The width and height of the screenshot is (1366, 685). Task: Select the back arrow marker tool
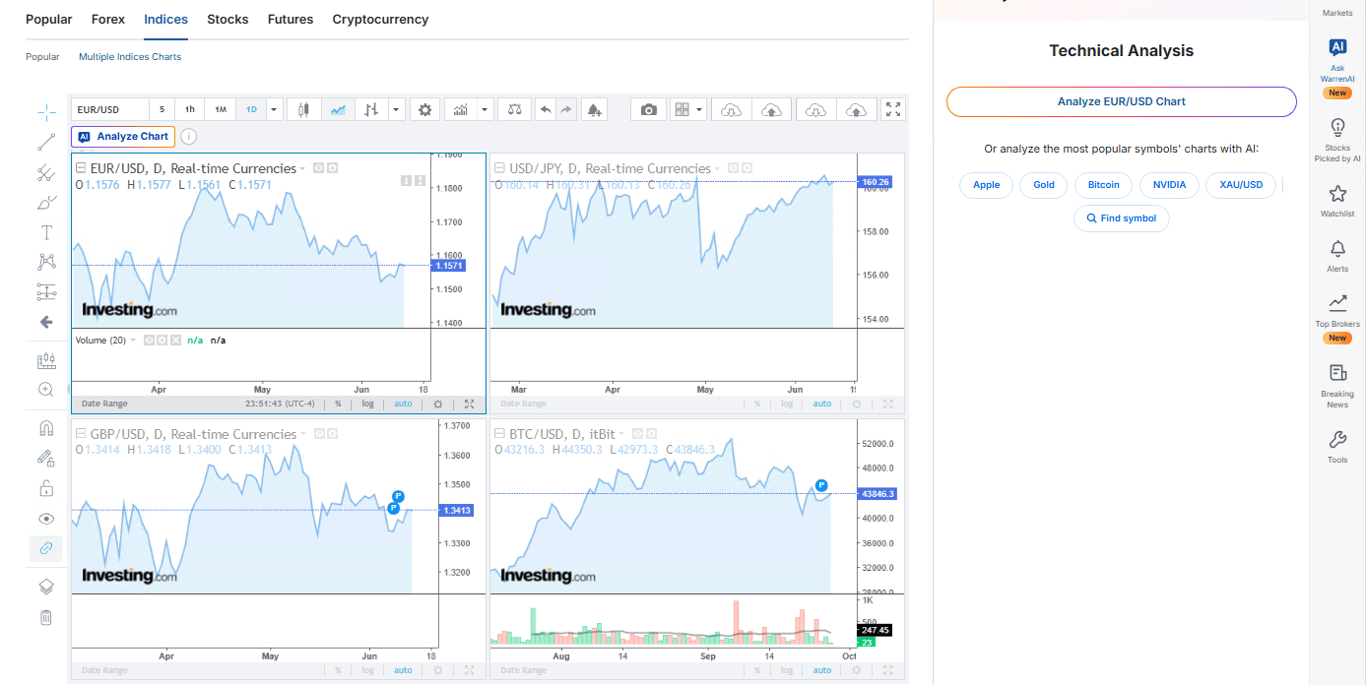(x=46, y=322)
